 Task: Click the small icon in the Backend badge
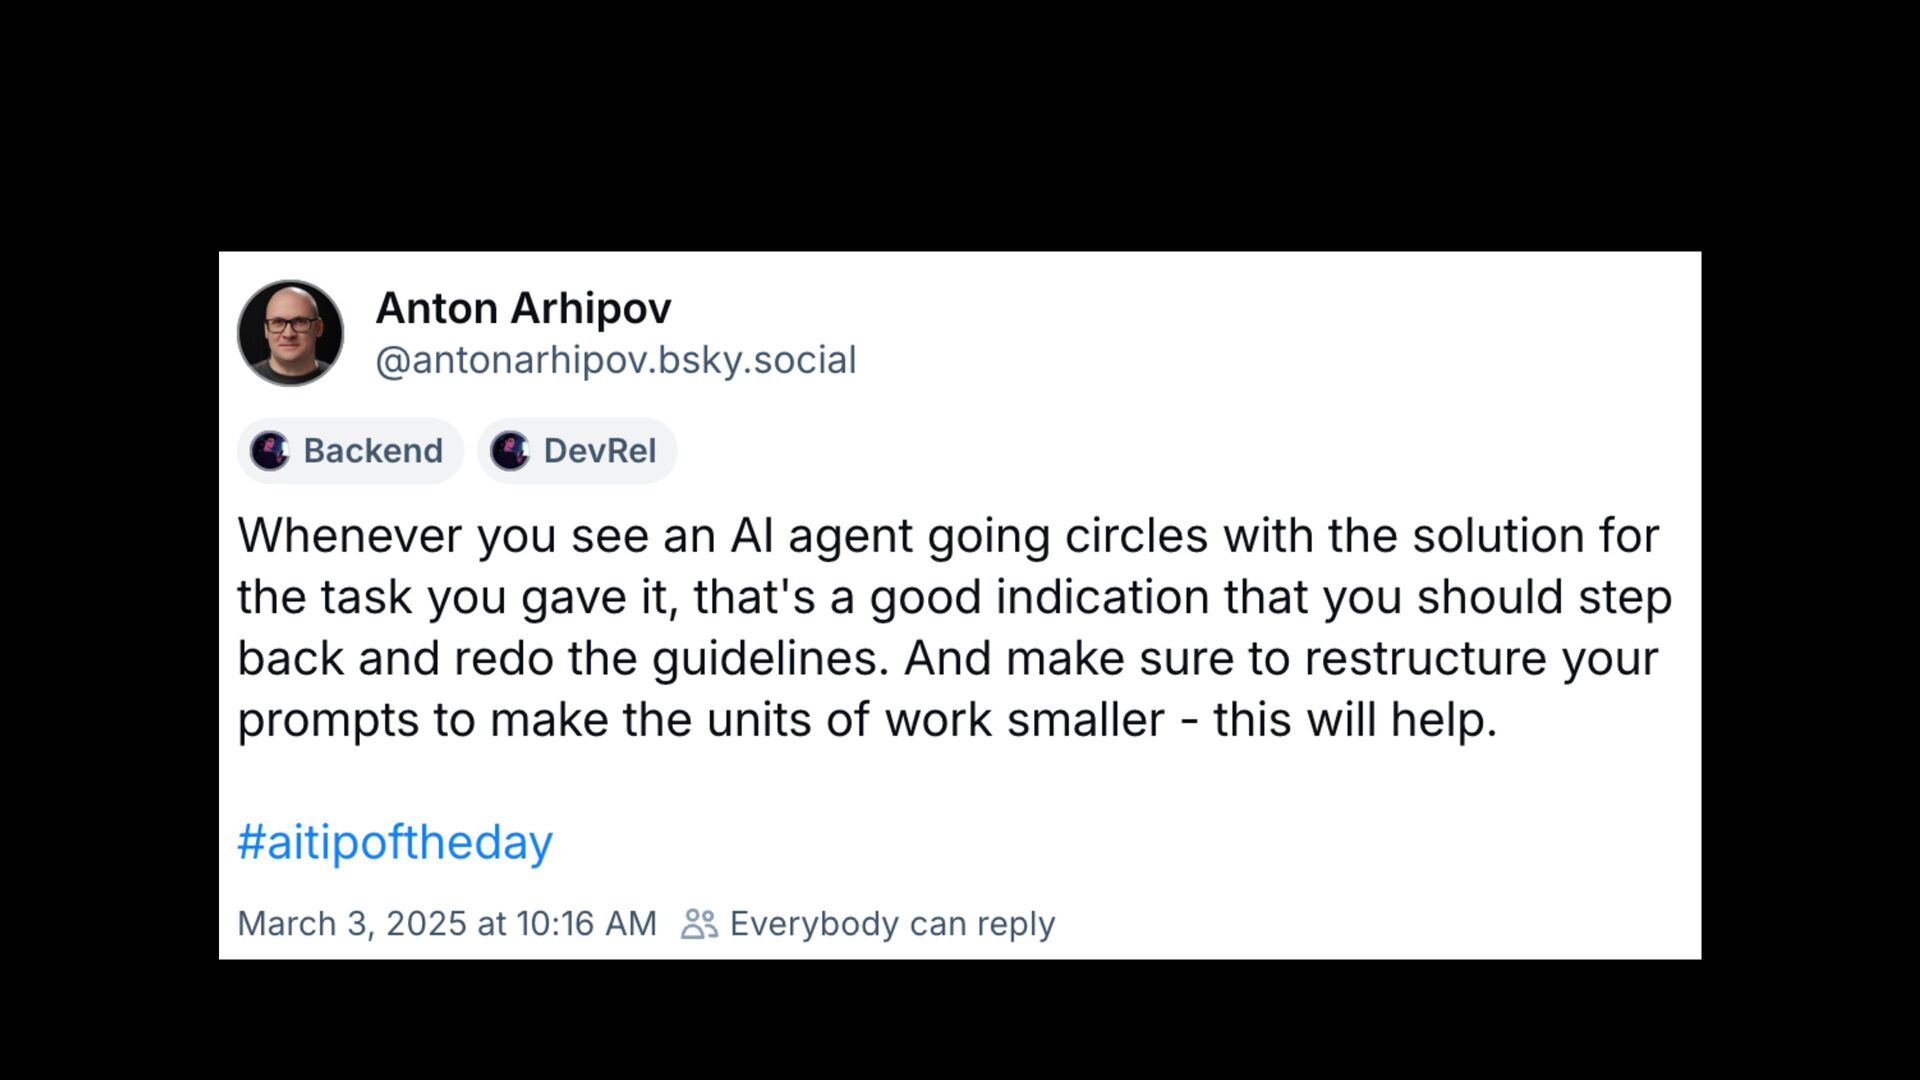[270, 451]
